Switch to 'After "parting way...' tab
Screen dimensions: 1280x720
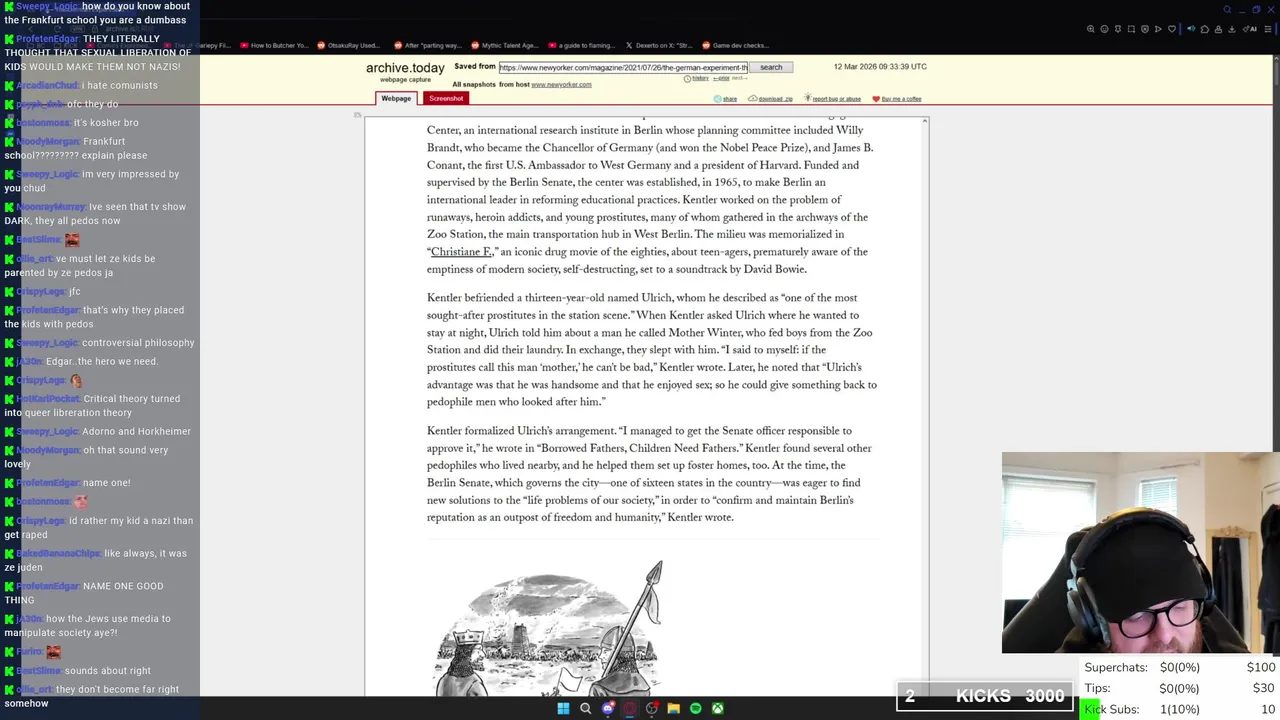(428, 45)
